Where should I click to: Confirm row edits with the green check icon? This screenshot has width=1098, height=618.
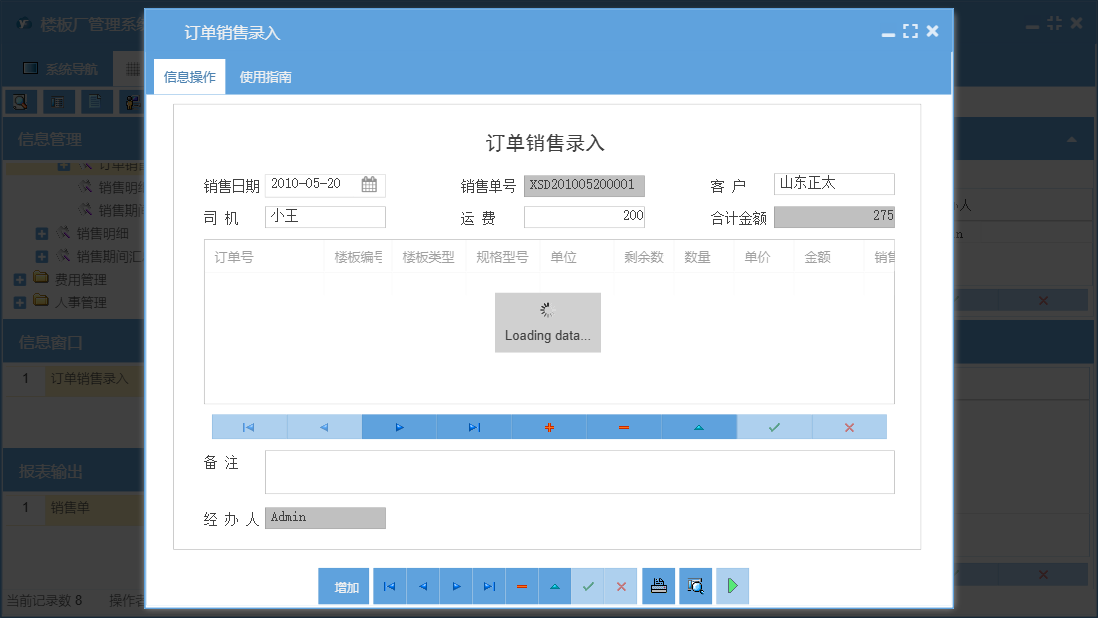[774, 426]
